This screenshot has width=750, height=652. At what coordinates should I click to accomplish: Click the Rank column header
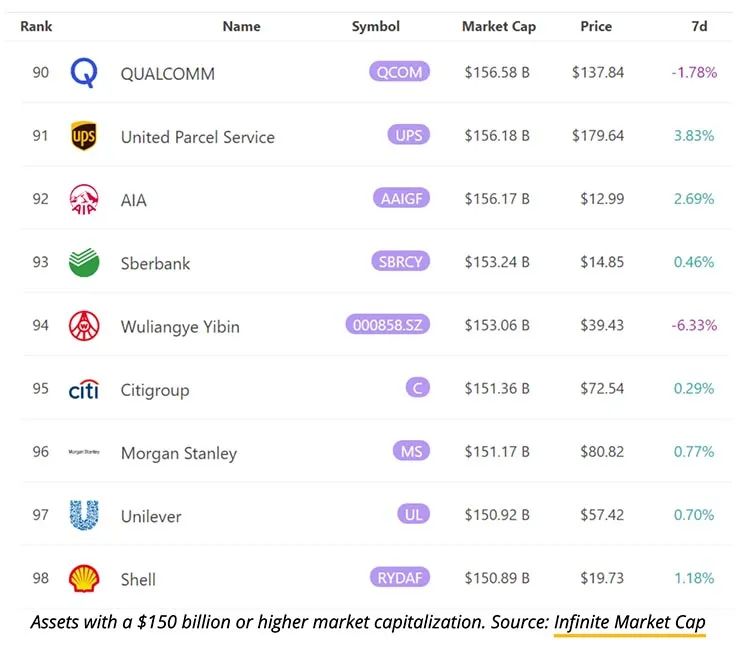(36, 27)
